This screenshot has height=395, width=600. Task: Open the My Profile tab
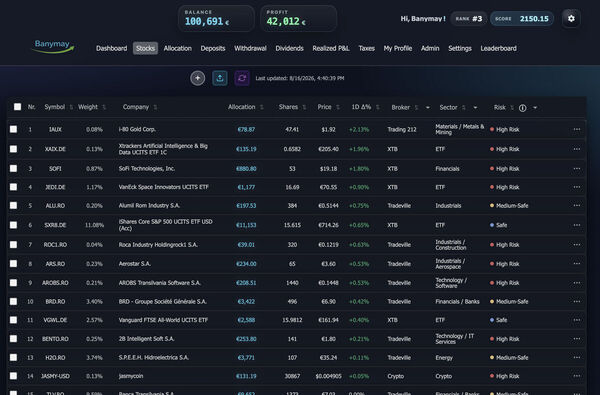398,48
